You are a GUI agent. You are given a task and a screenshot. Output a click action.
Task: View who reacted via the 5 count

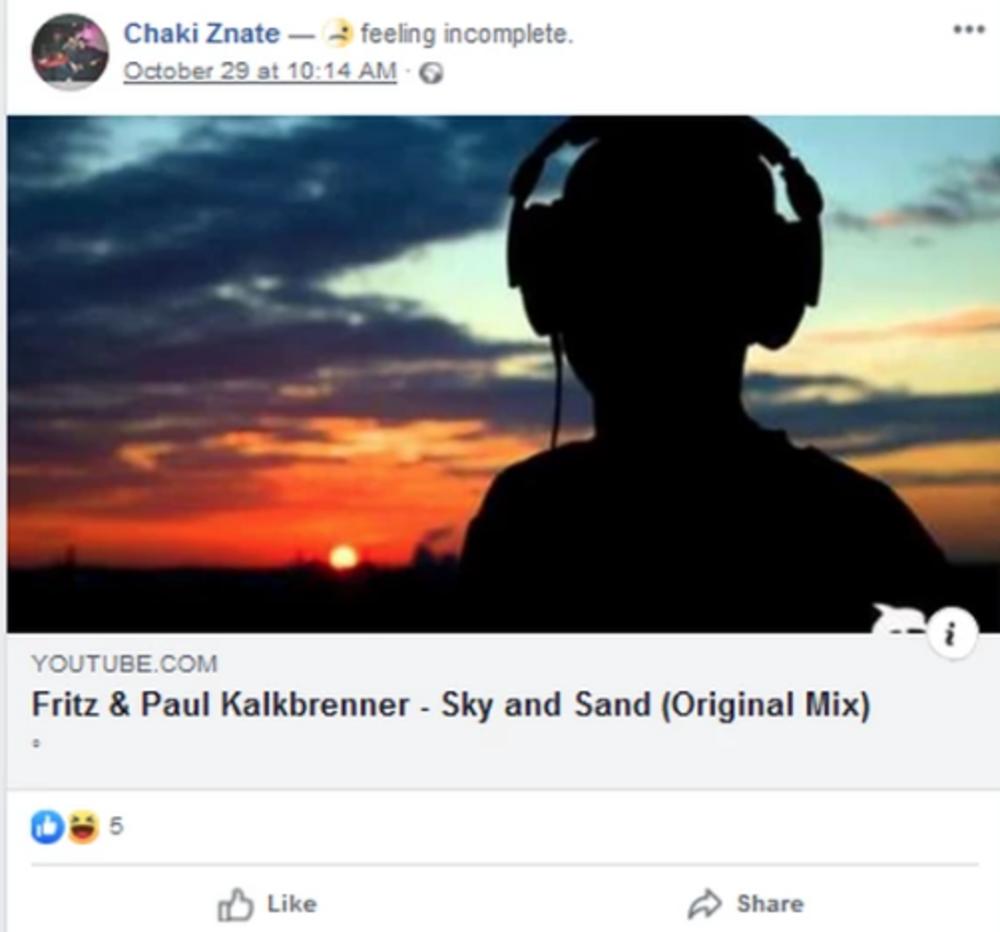115,827
